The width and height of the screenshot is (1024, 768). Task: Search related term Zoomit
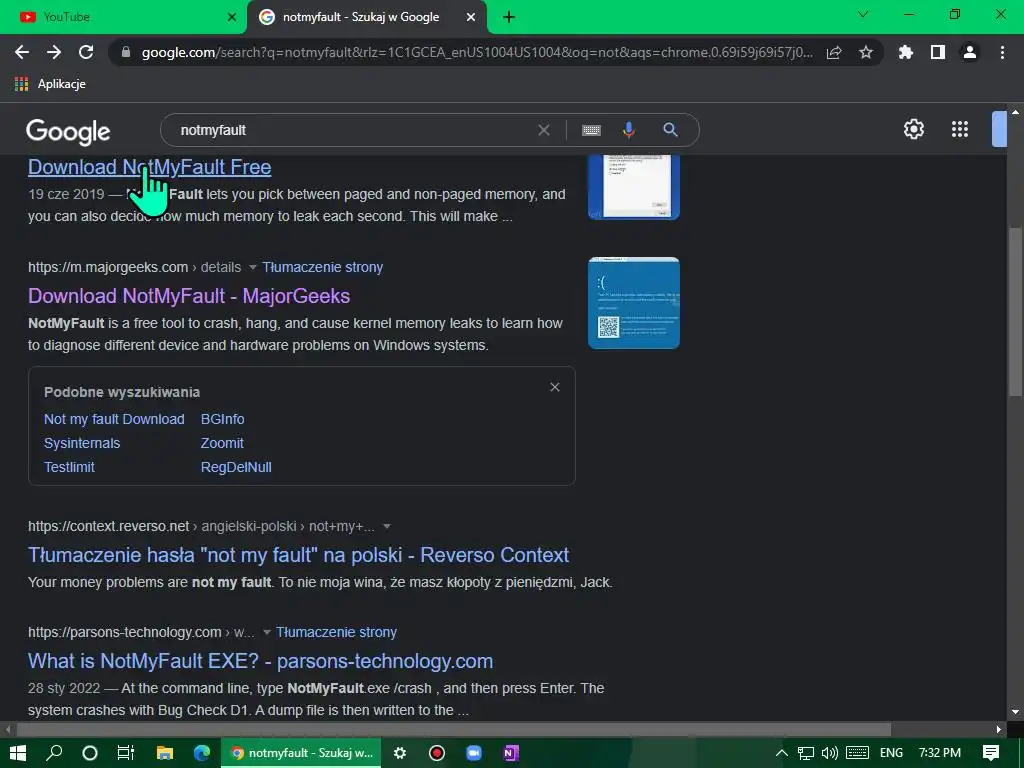(222, 443)
